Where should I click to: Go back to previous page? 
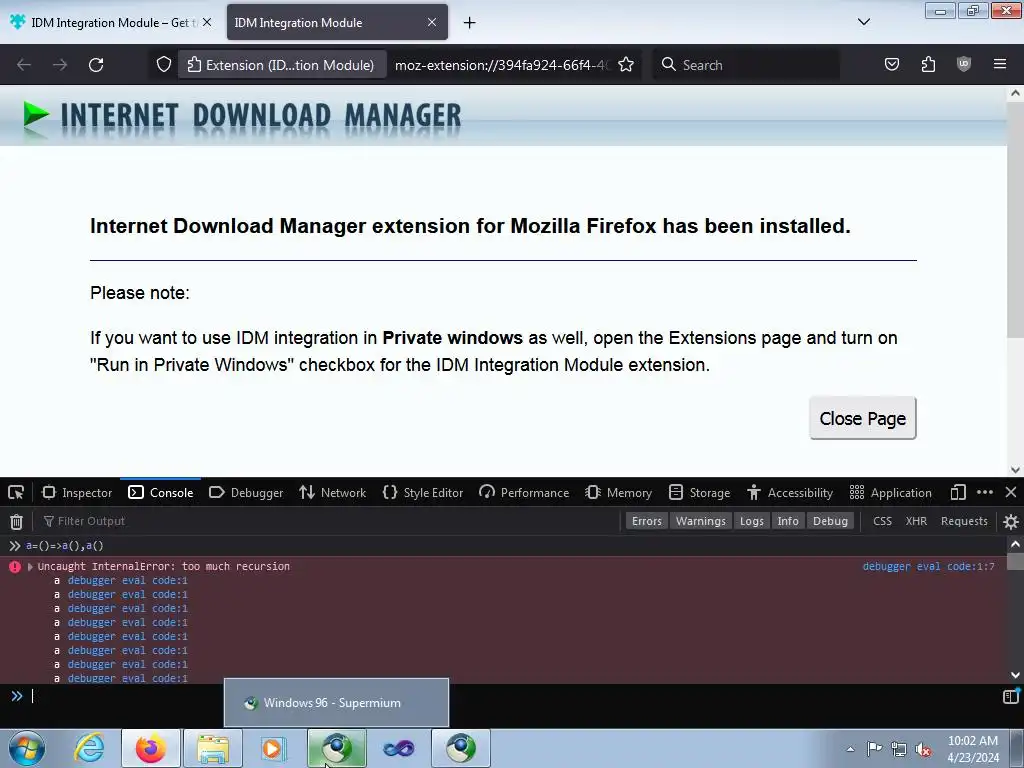coord(24,65)
